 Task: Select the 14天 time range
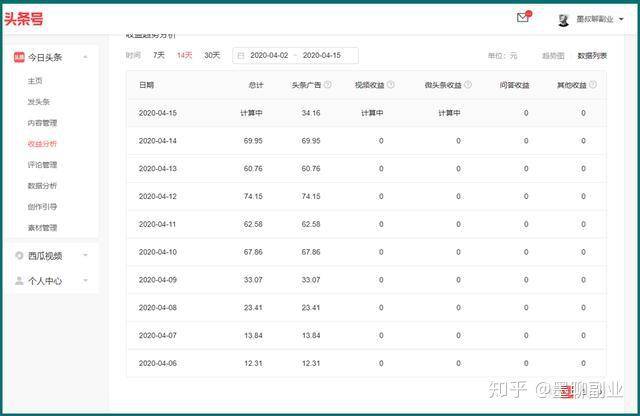[x=184, y=55]
